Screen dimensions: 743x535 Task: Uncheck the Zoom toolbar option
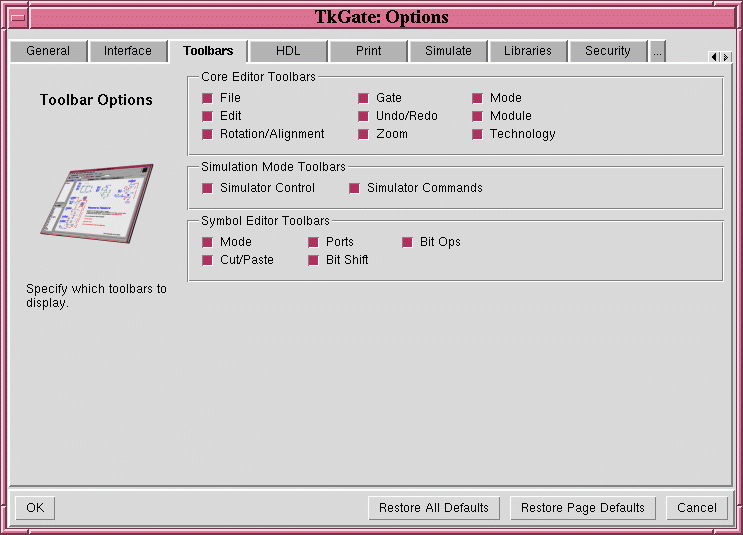[x=364, y=134]
